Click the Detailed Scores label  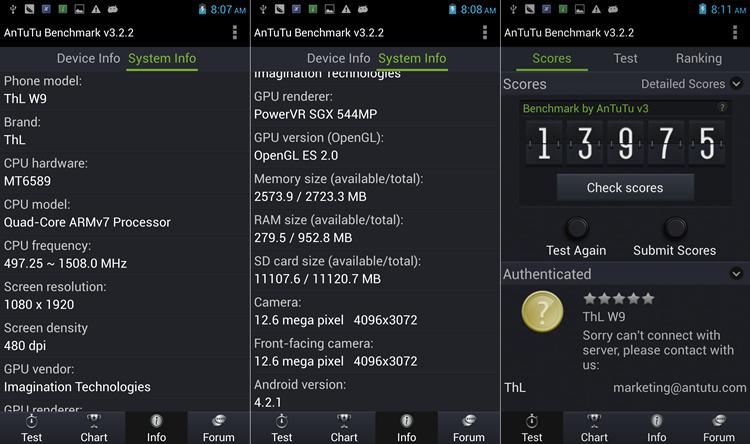tap(683, 84)
